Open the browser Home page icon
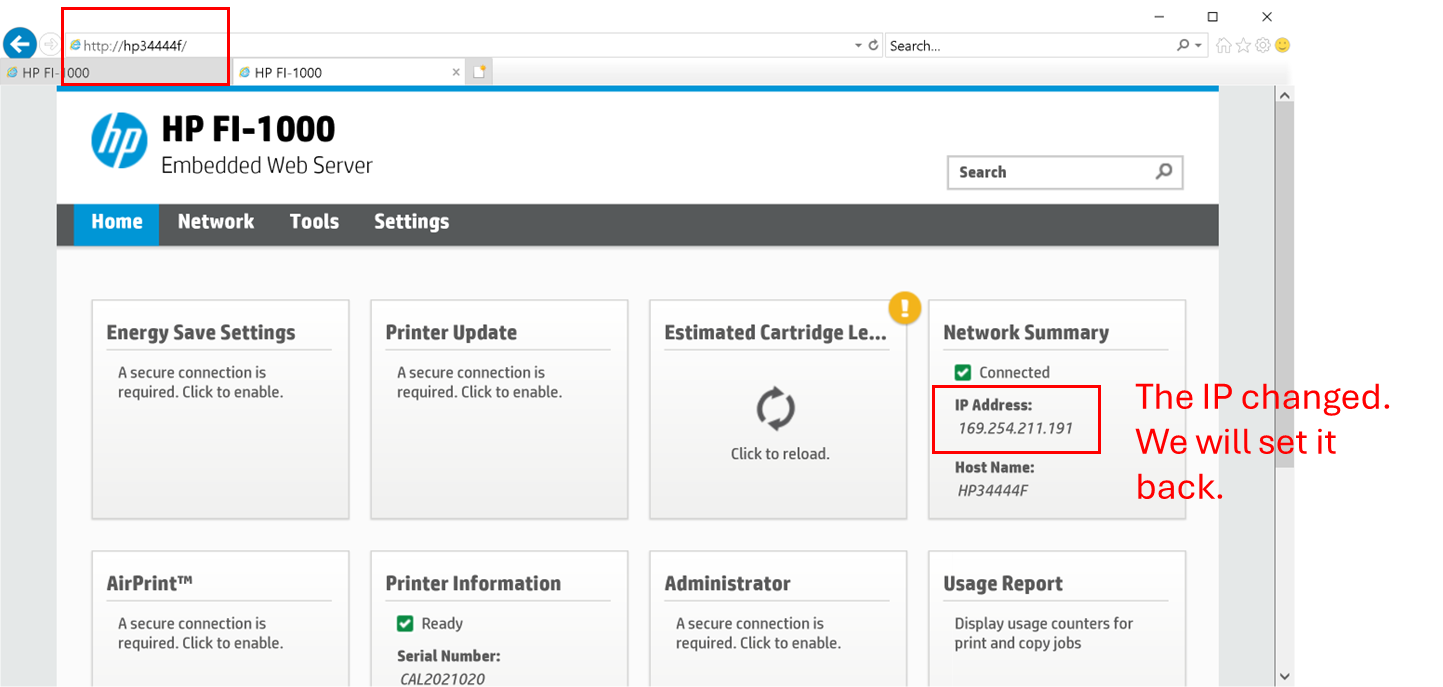The height and width of the screenshot is (687, 1443). point(1223,45)
